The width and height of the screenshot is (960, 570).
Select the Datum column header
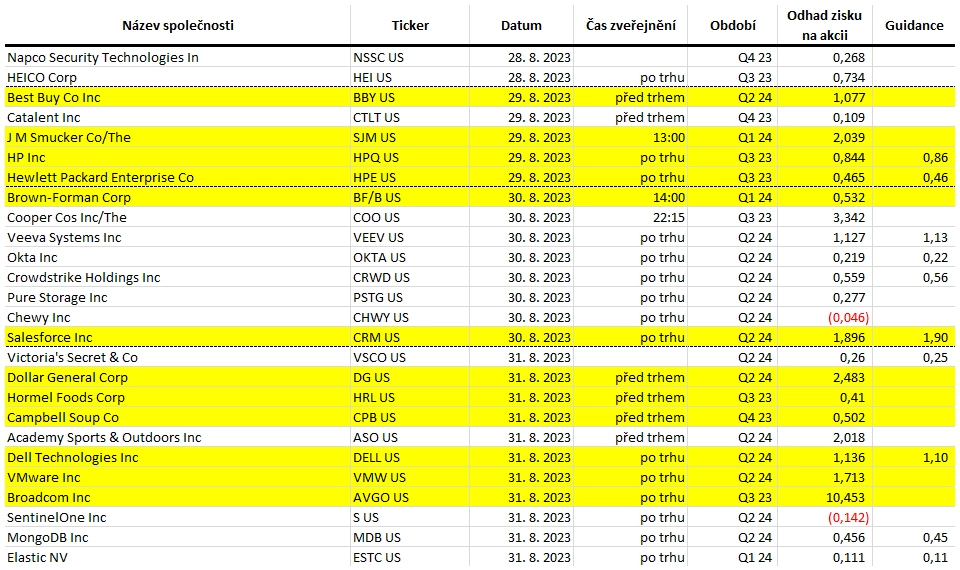click(521, 25)
